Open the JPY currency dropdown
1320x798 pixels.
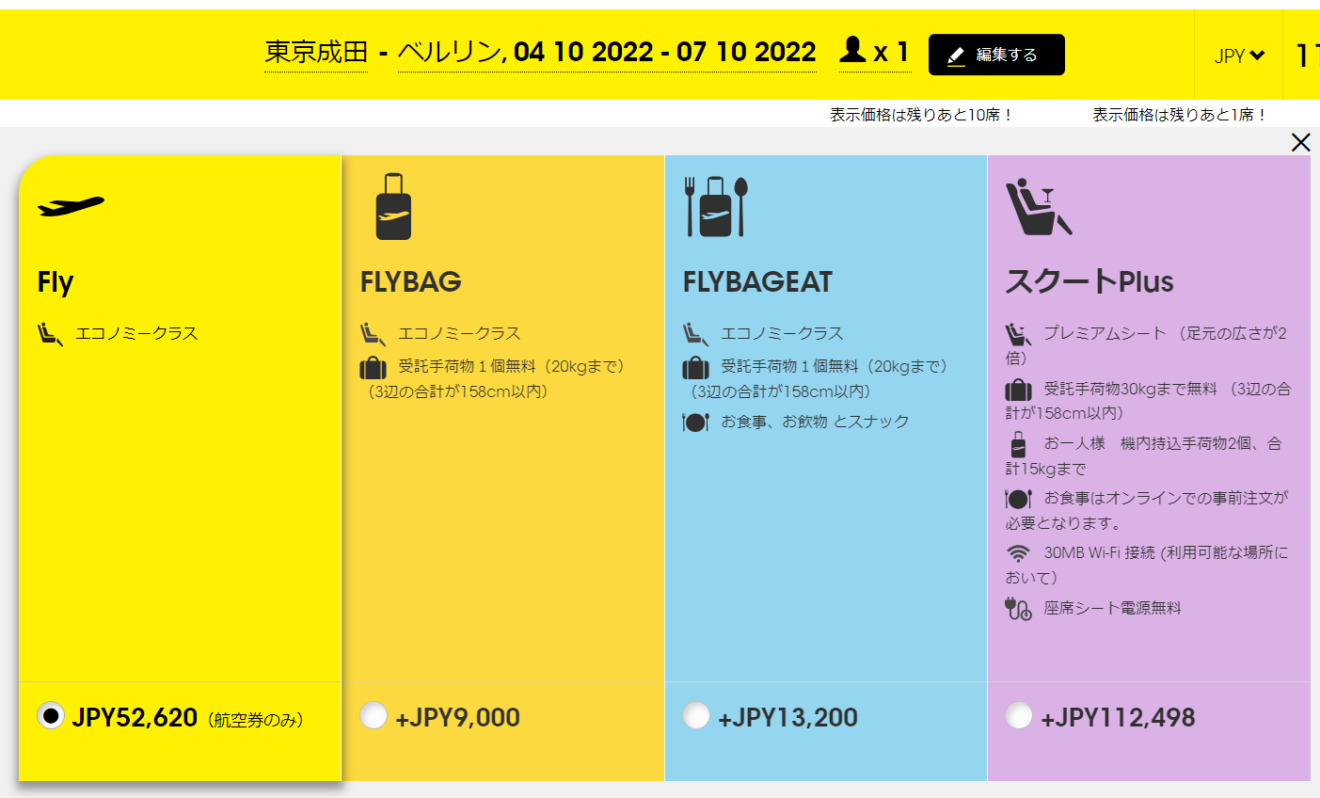1239,56
